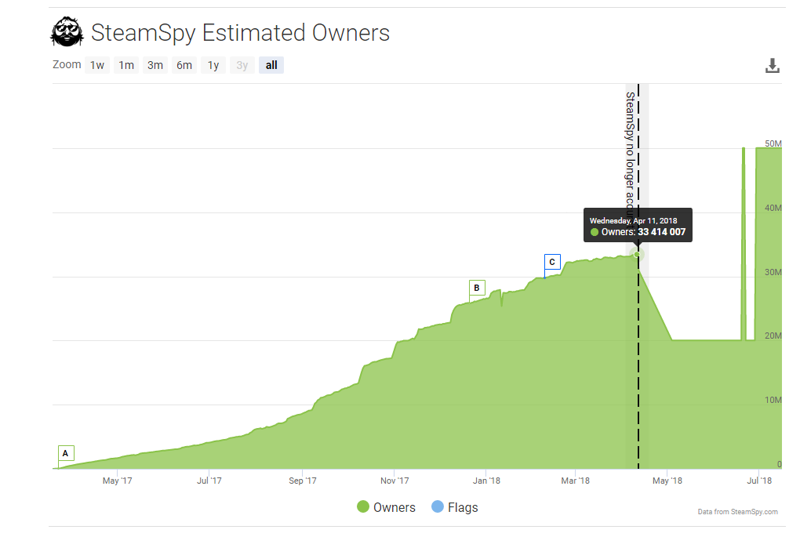This screenshot has width=800, height=537.
Task: Set zoom range to 1y
Action: 213,65
